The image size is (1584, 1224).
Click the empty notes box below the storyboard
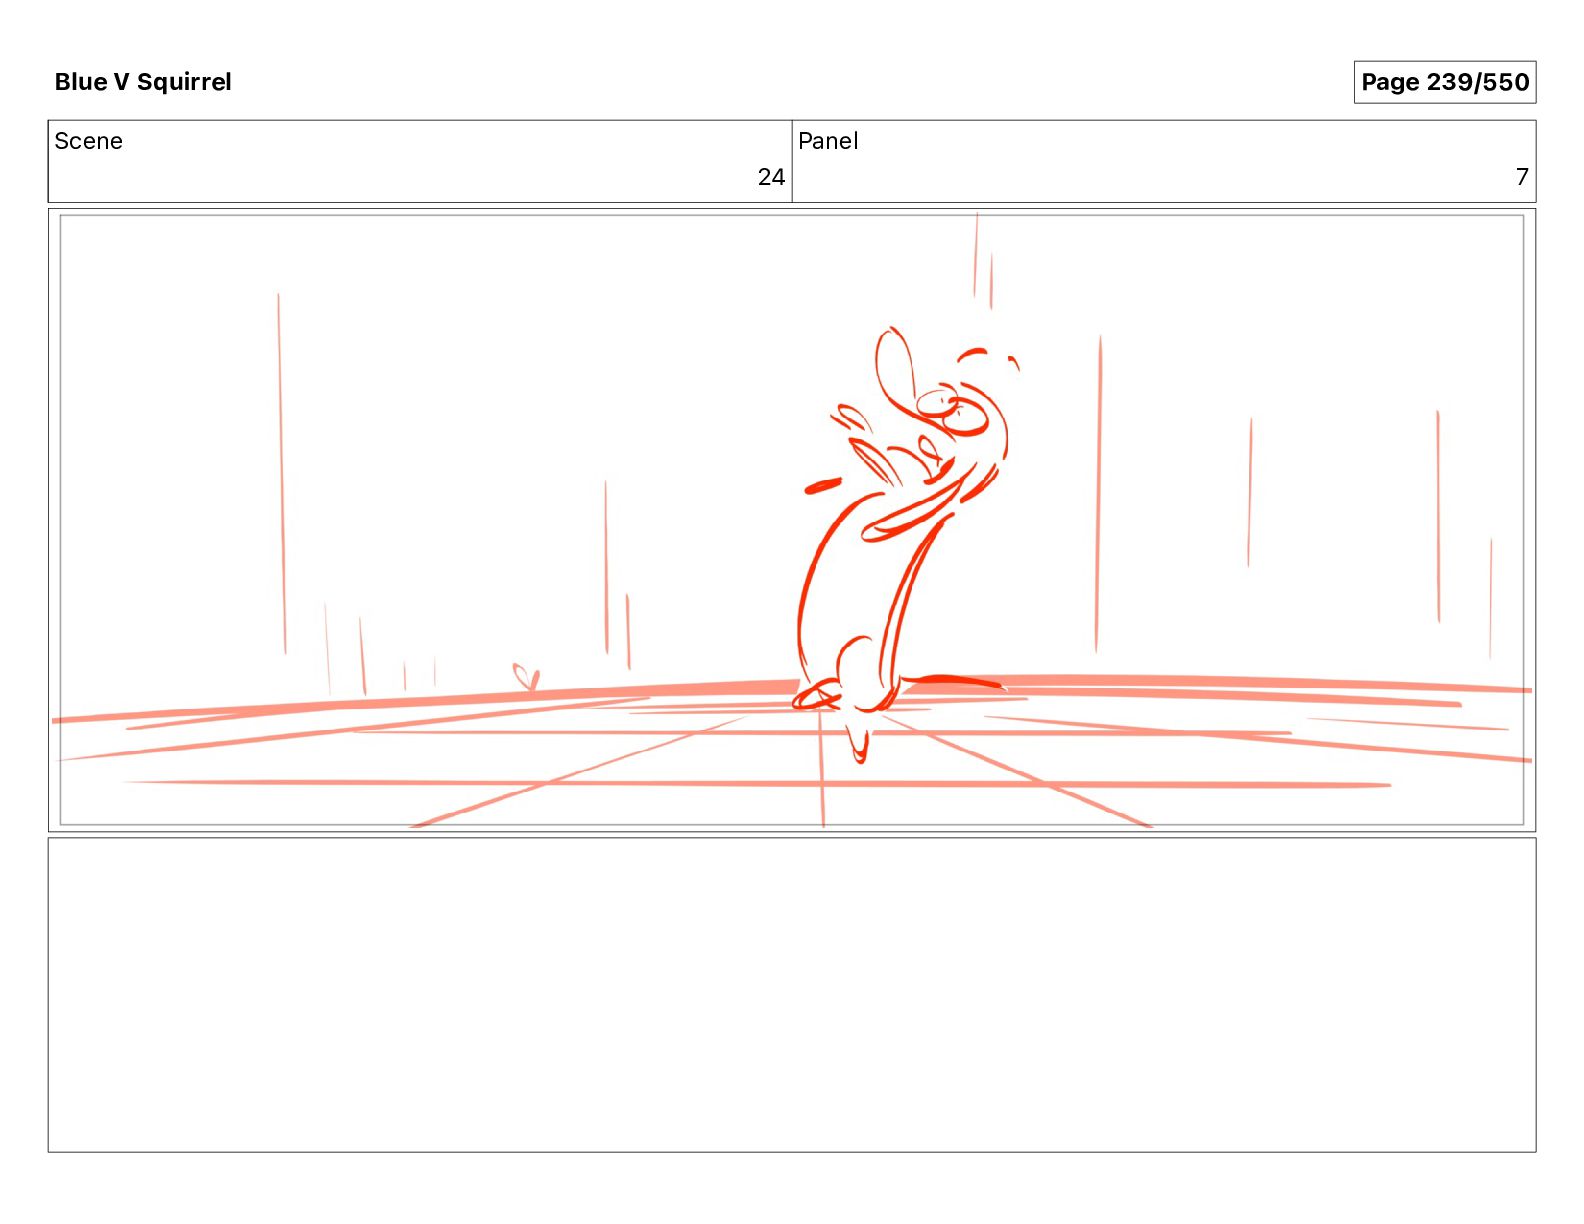[x=792, y=995]
